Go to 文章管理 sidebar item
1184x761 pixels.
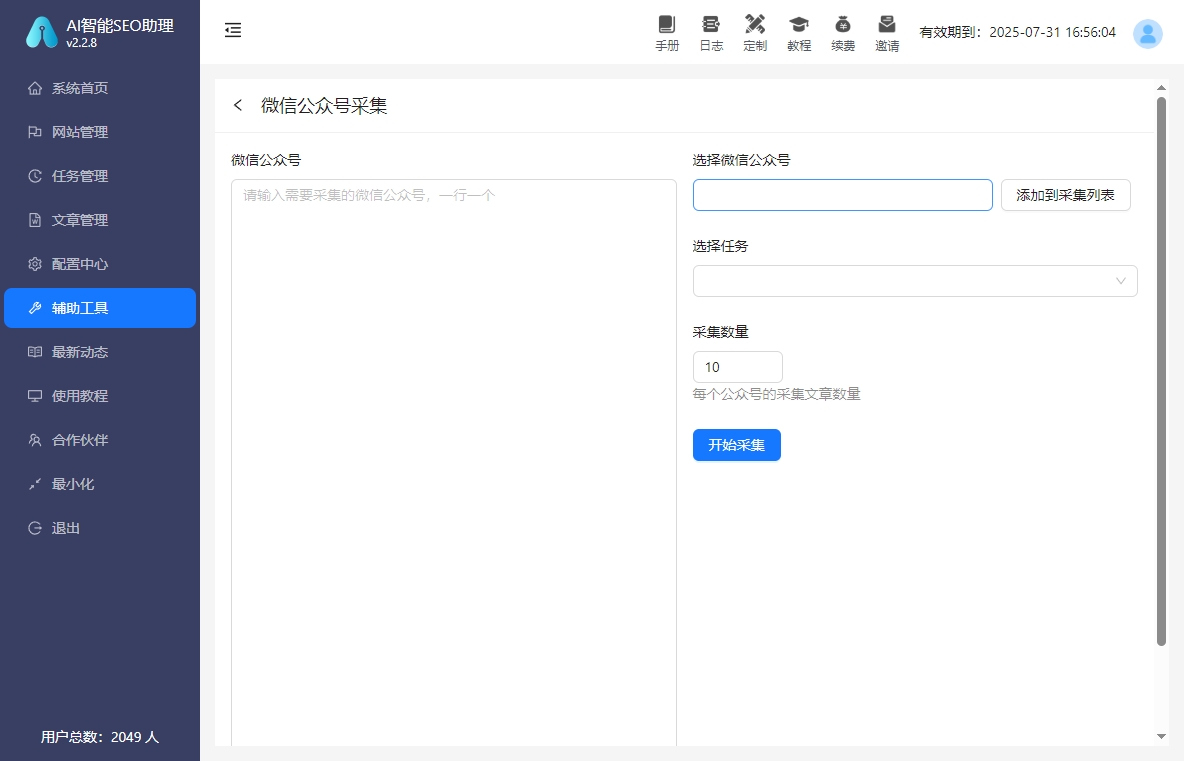click(80, 220)
